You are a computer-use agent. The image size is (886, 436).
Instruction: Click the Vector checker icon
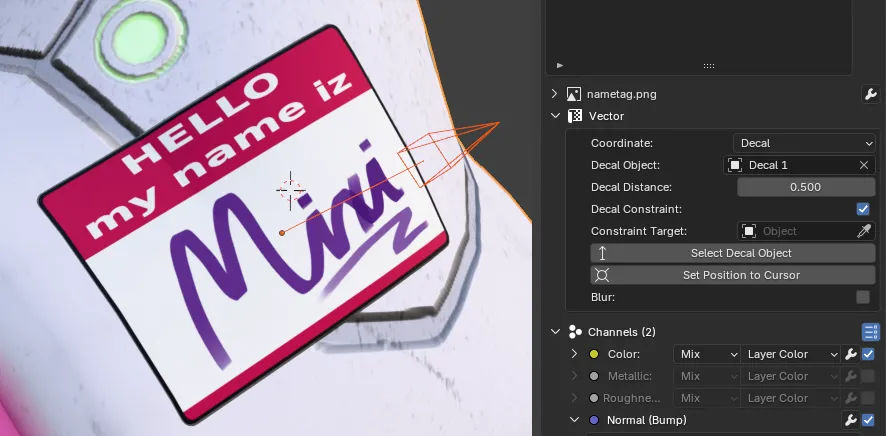pos(575,116)
